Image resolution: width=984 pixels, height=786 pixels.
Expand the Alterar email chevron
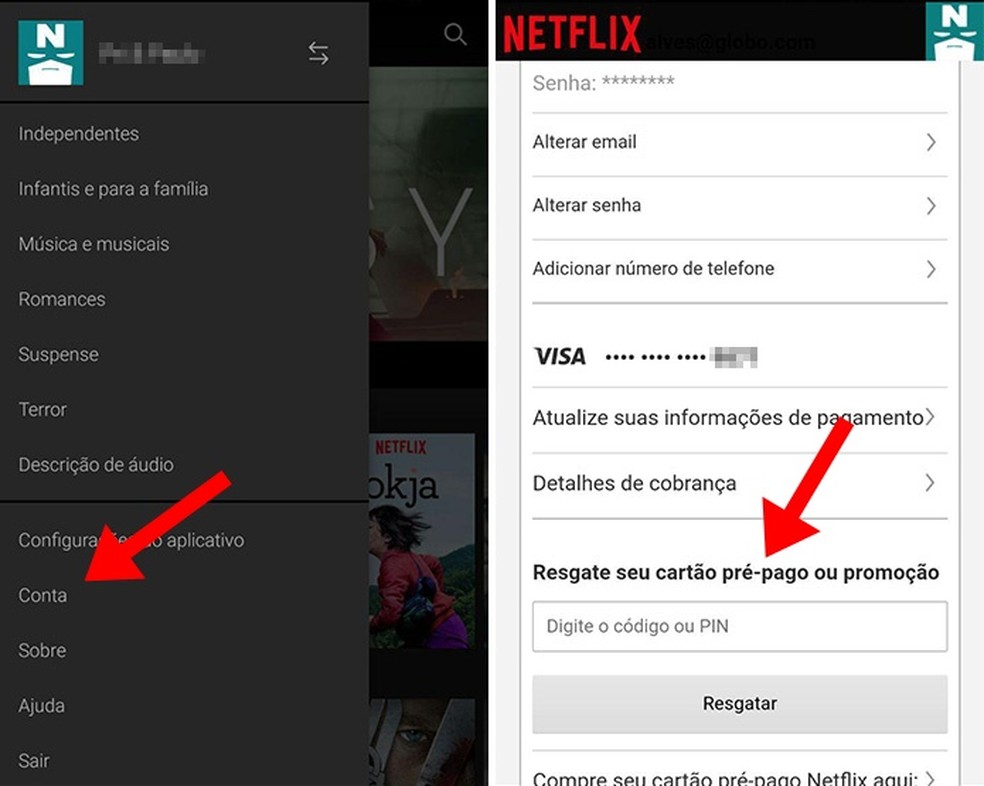click(931, 143)
